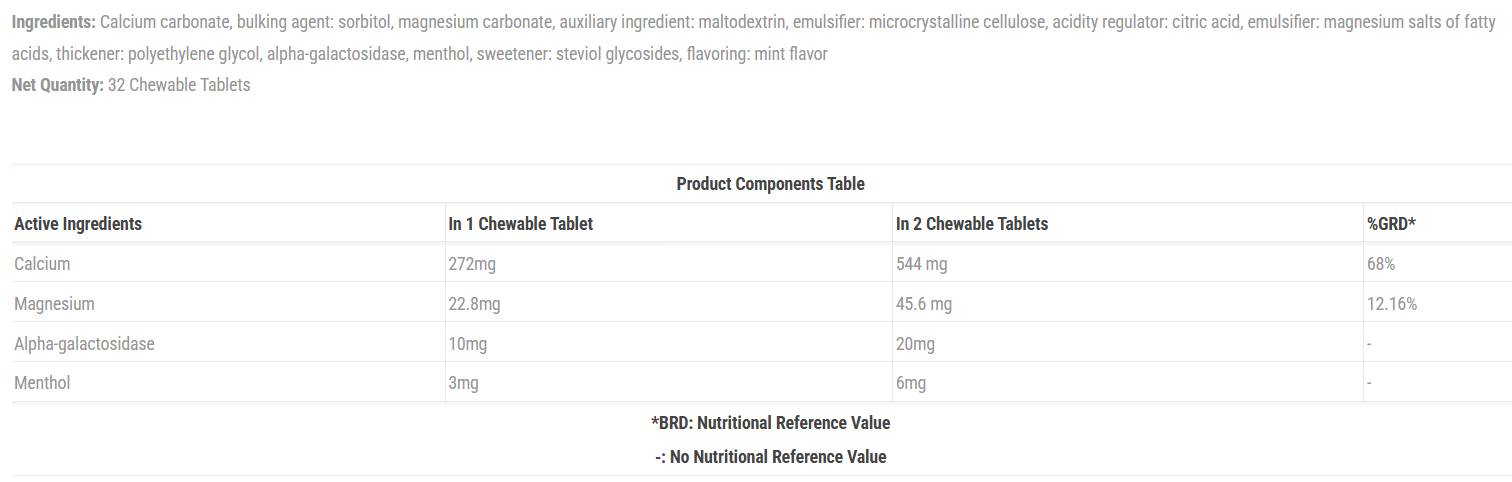The height and width of the screenshot is (482, 1512).
Task: Click the "-: No Nutritional Reference Value" footnote
Action: 770,457
